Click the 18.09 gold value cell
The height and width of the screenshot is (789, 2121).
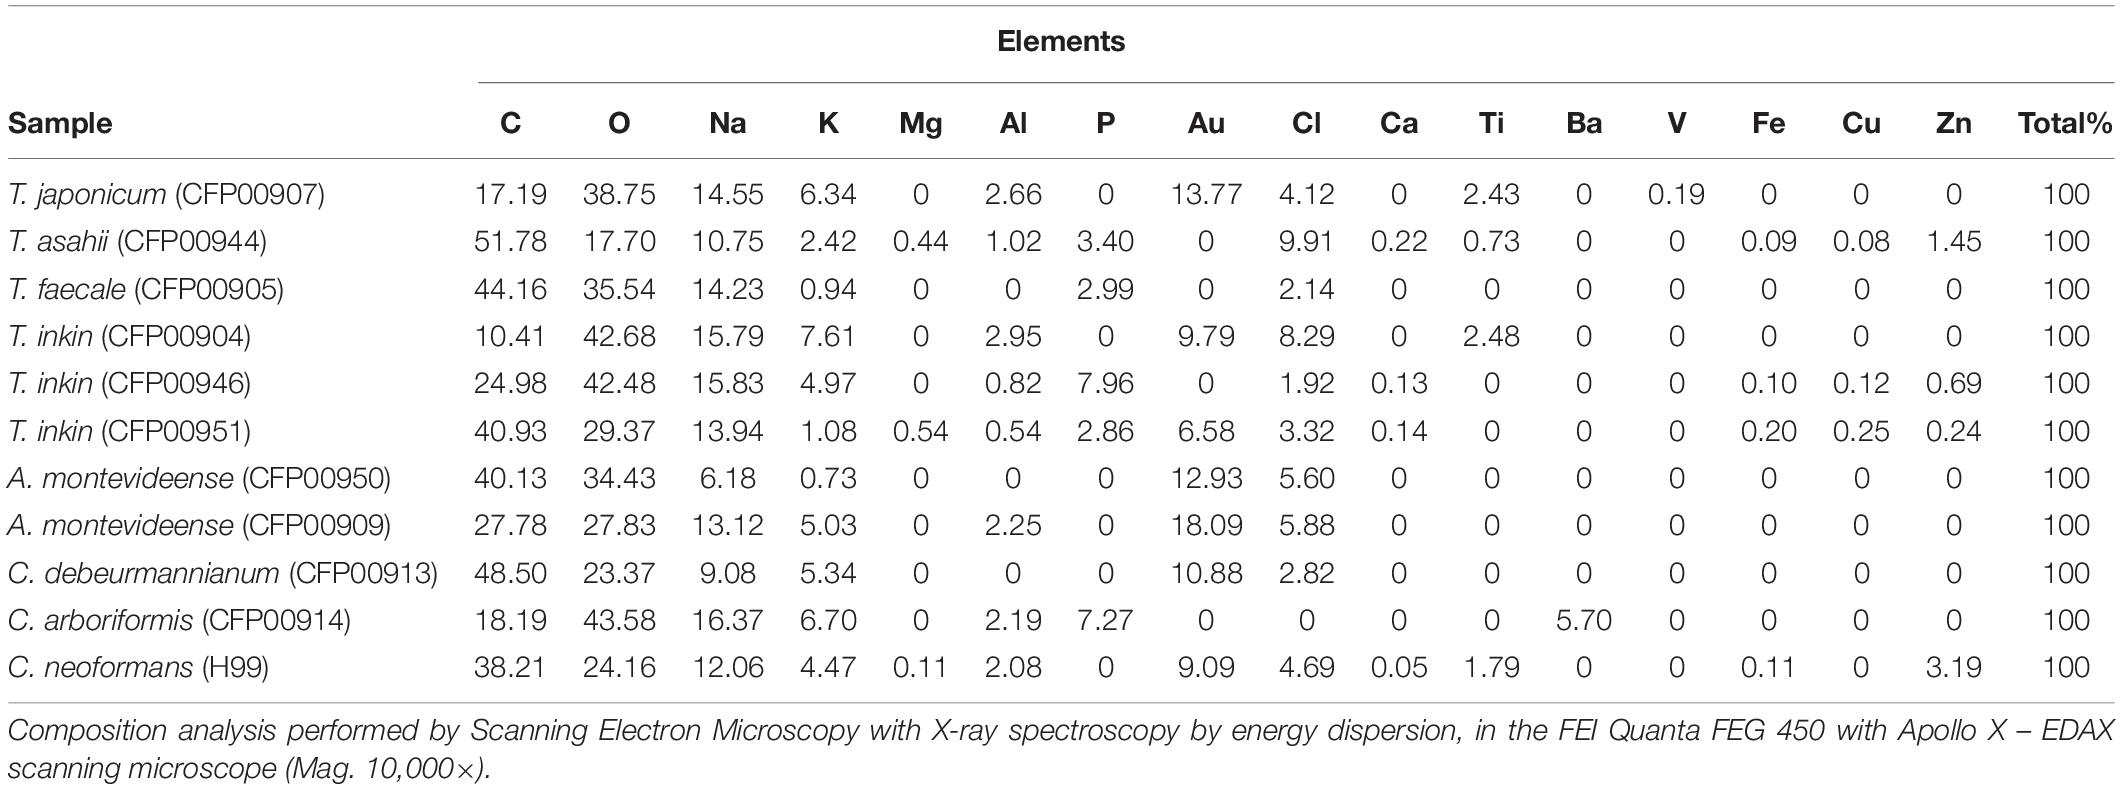1206,525
